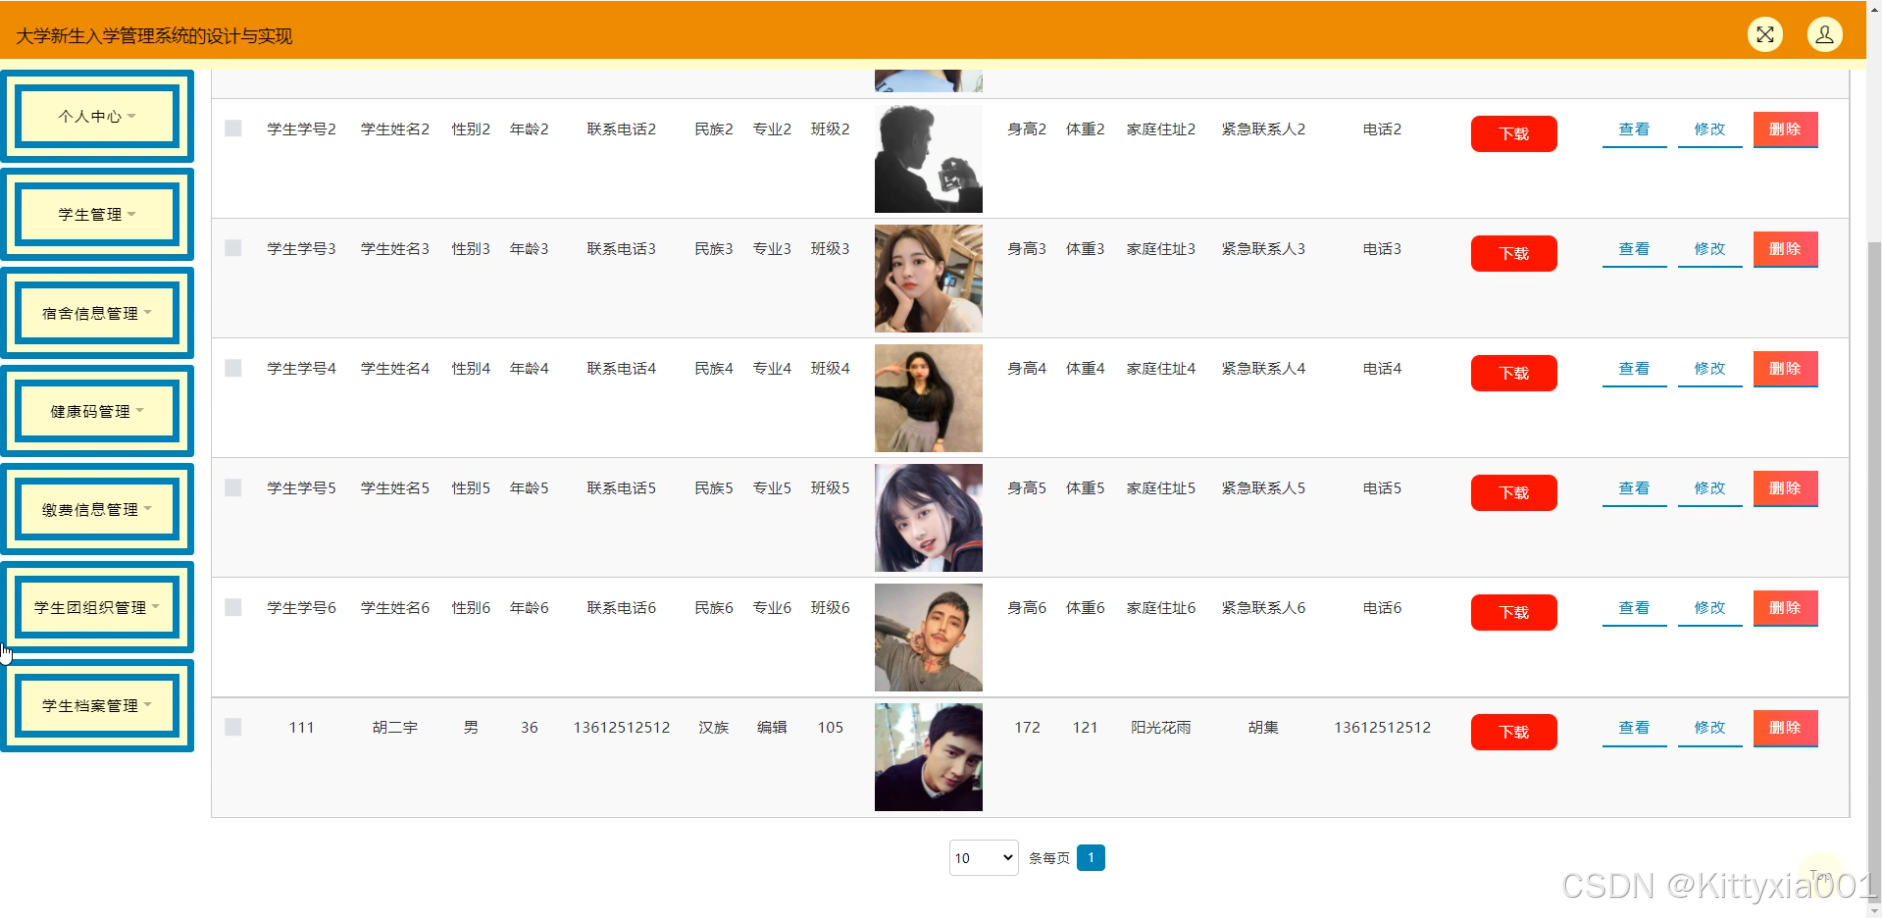Click the fullscreen toggle icon in header

(x=1765, y=35)
